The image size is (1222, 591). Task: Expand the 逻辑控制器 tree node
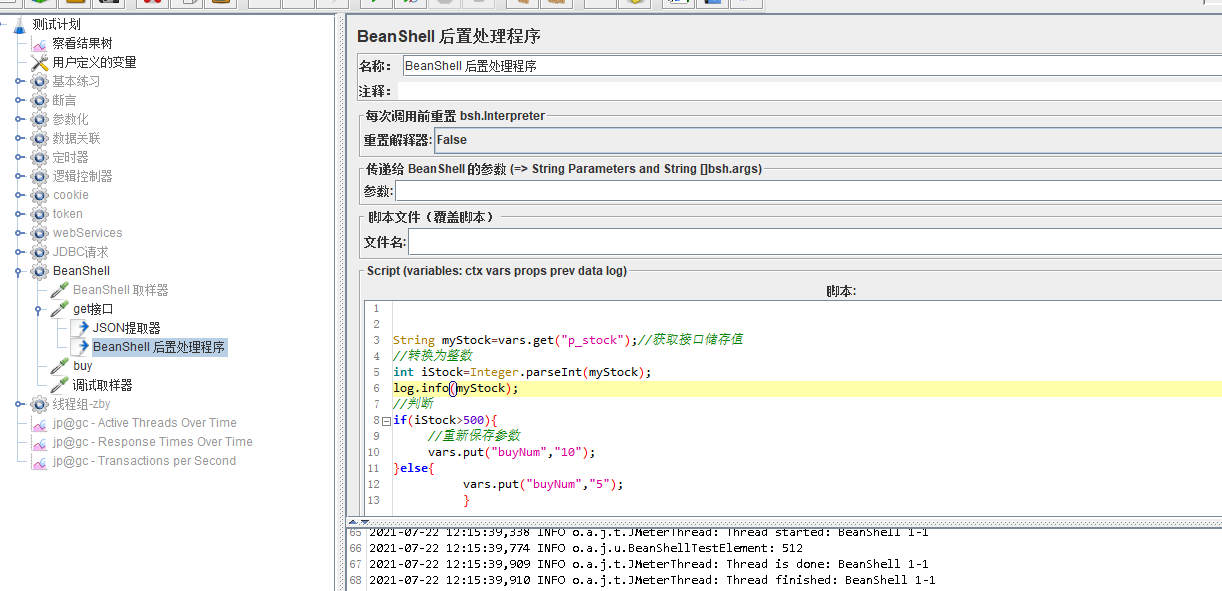point(19,176)
